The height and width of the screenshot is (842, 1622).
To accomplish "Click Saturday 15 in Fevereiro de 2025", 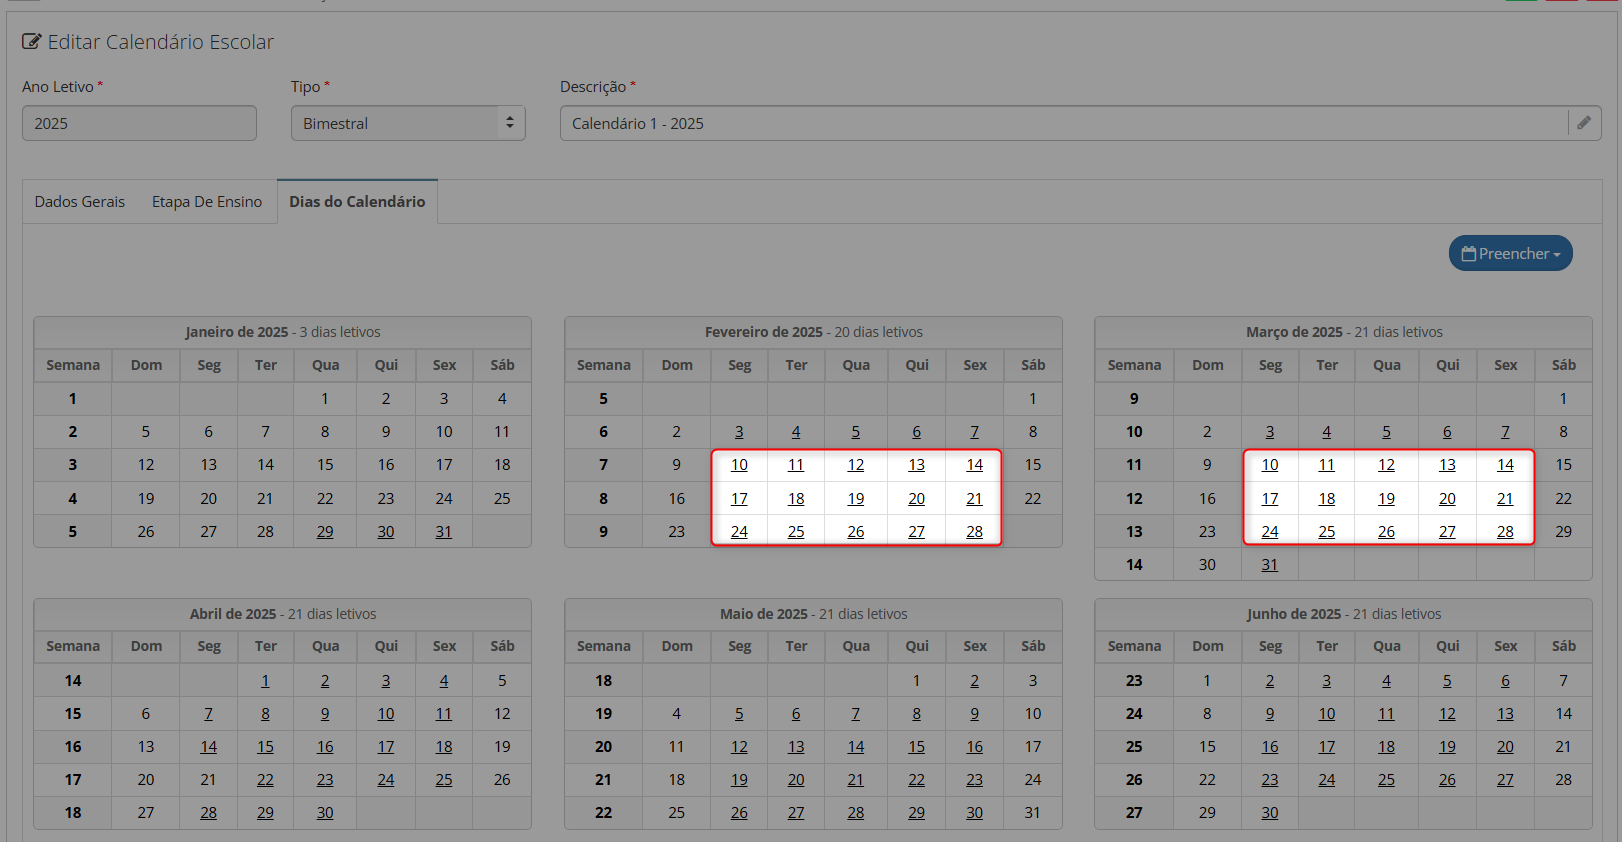I will pos(1033,465).
